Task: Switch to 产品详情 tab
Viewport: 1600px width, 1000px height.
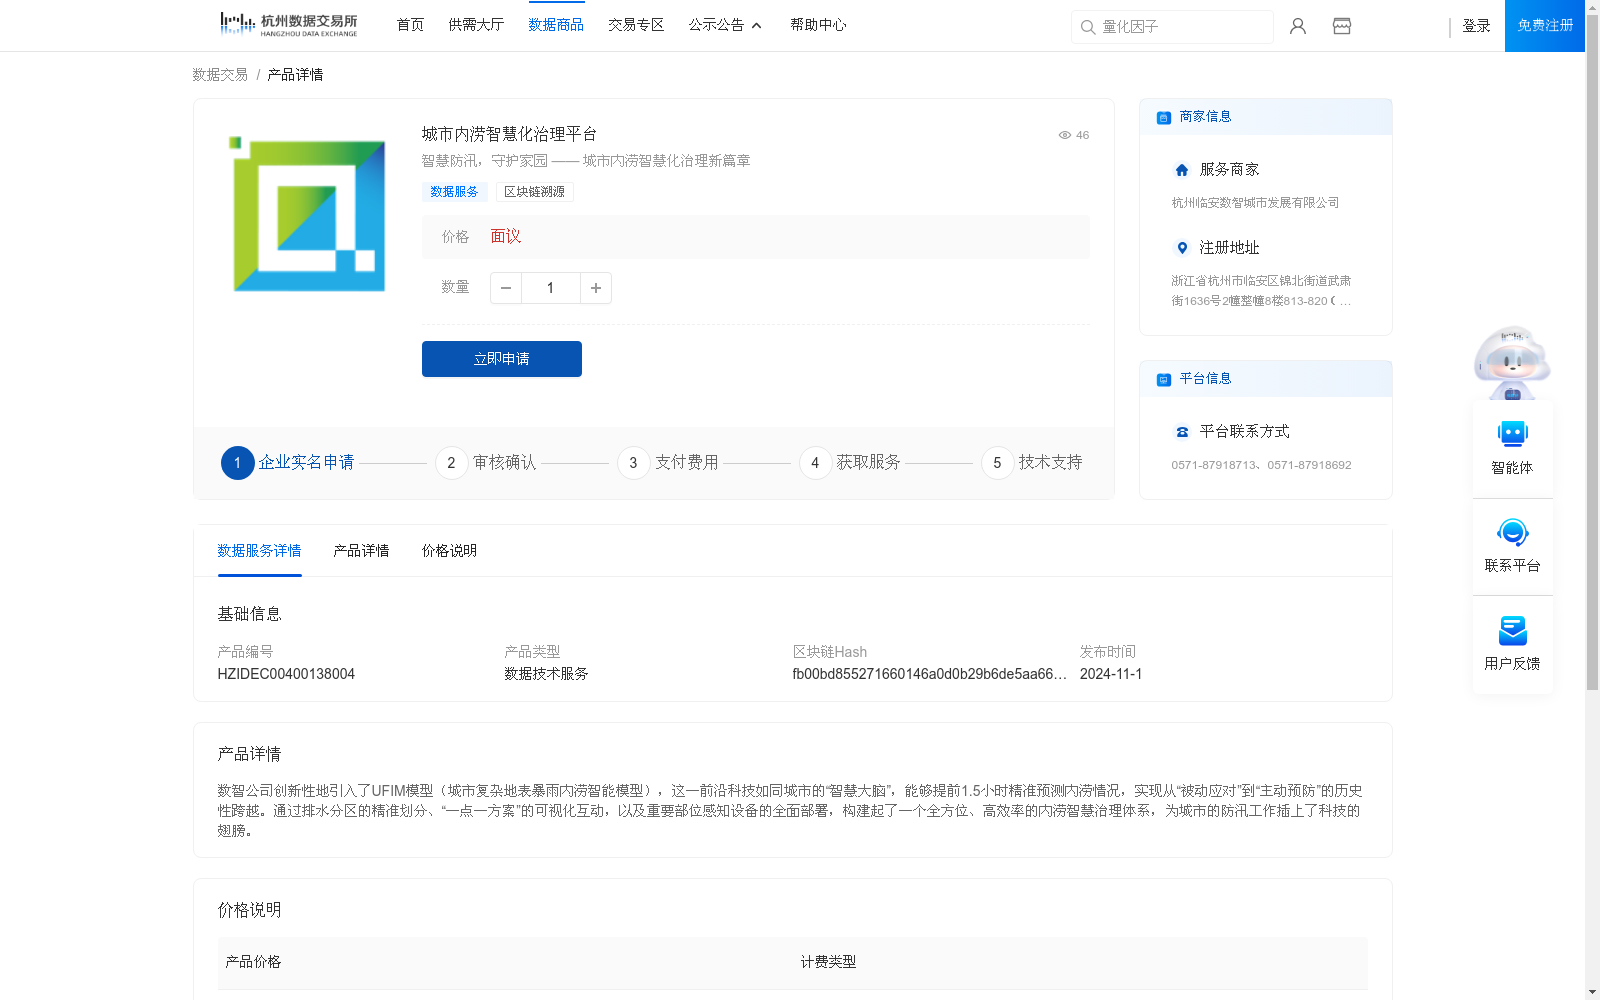Action: pyautogui.click(x=361, y=551)
